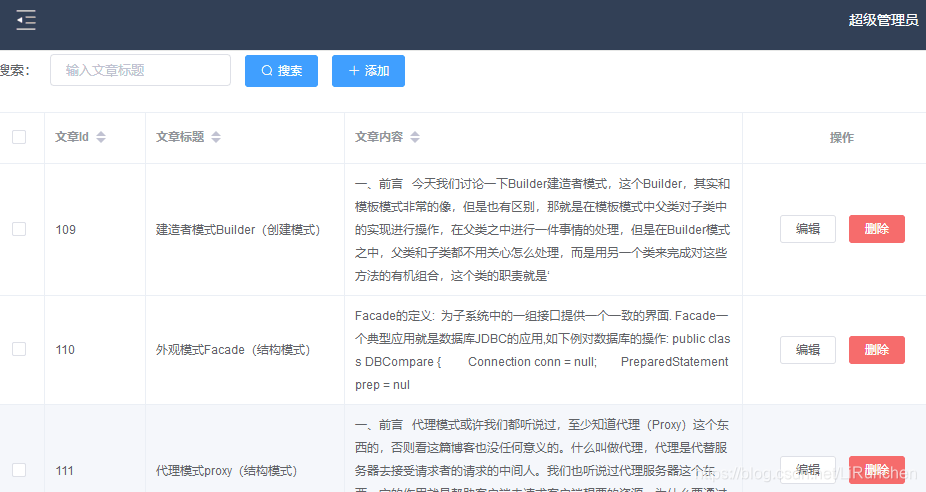Click the 文章标题 header text

tap(180, 137)
